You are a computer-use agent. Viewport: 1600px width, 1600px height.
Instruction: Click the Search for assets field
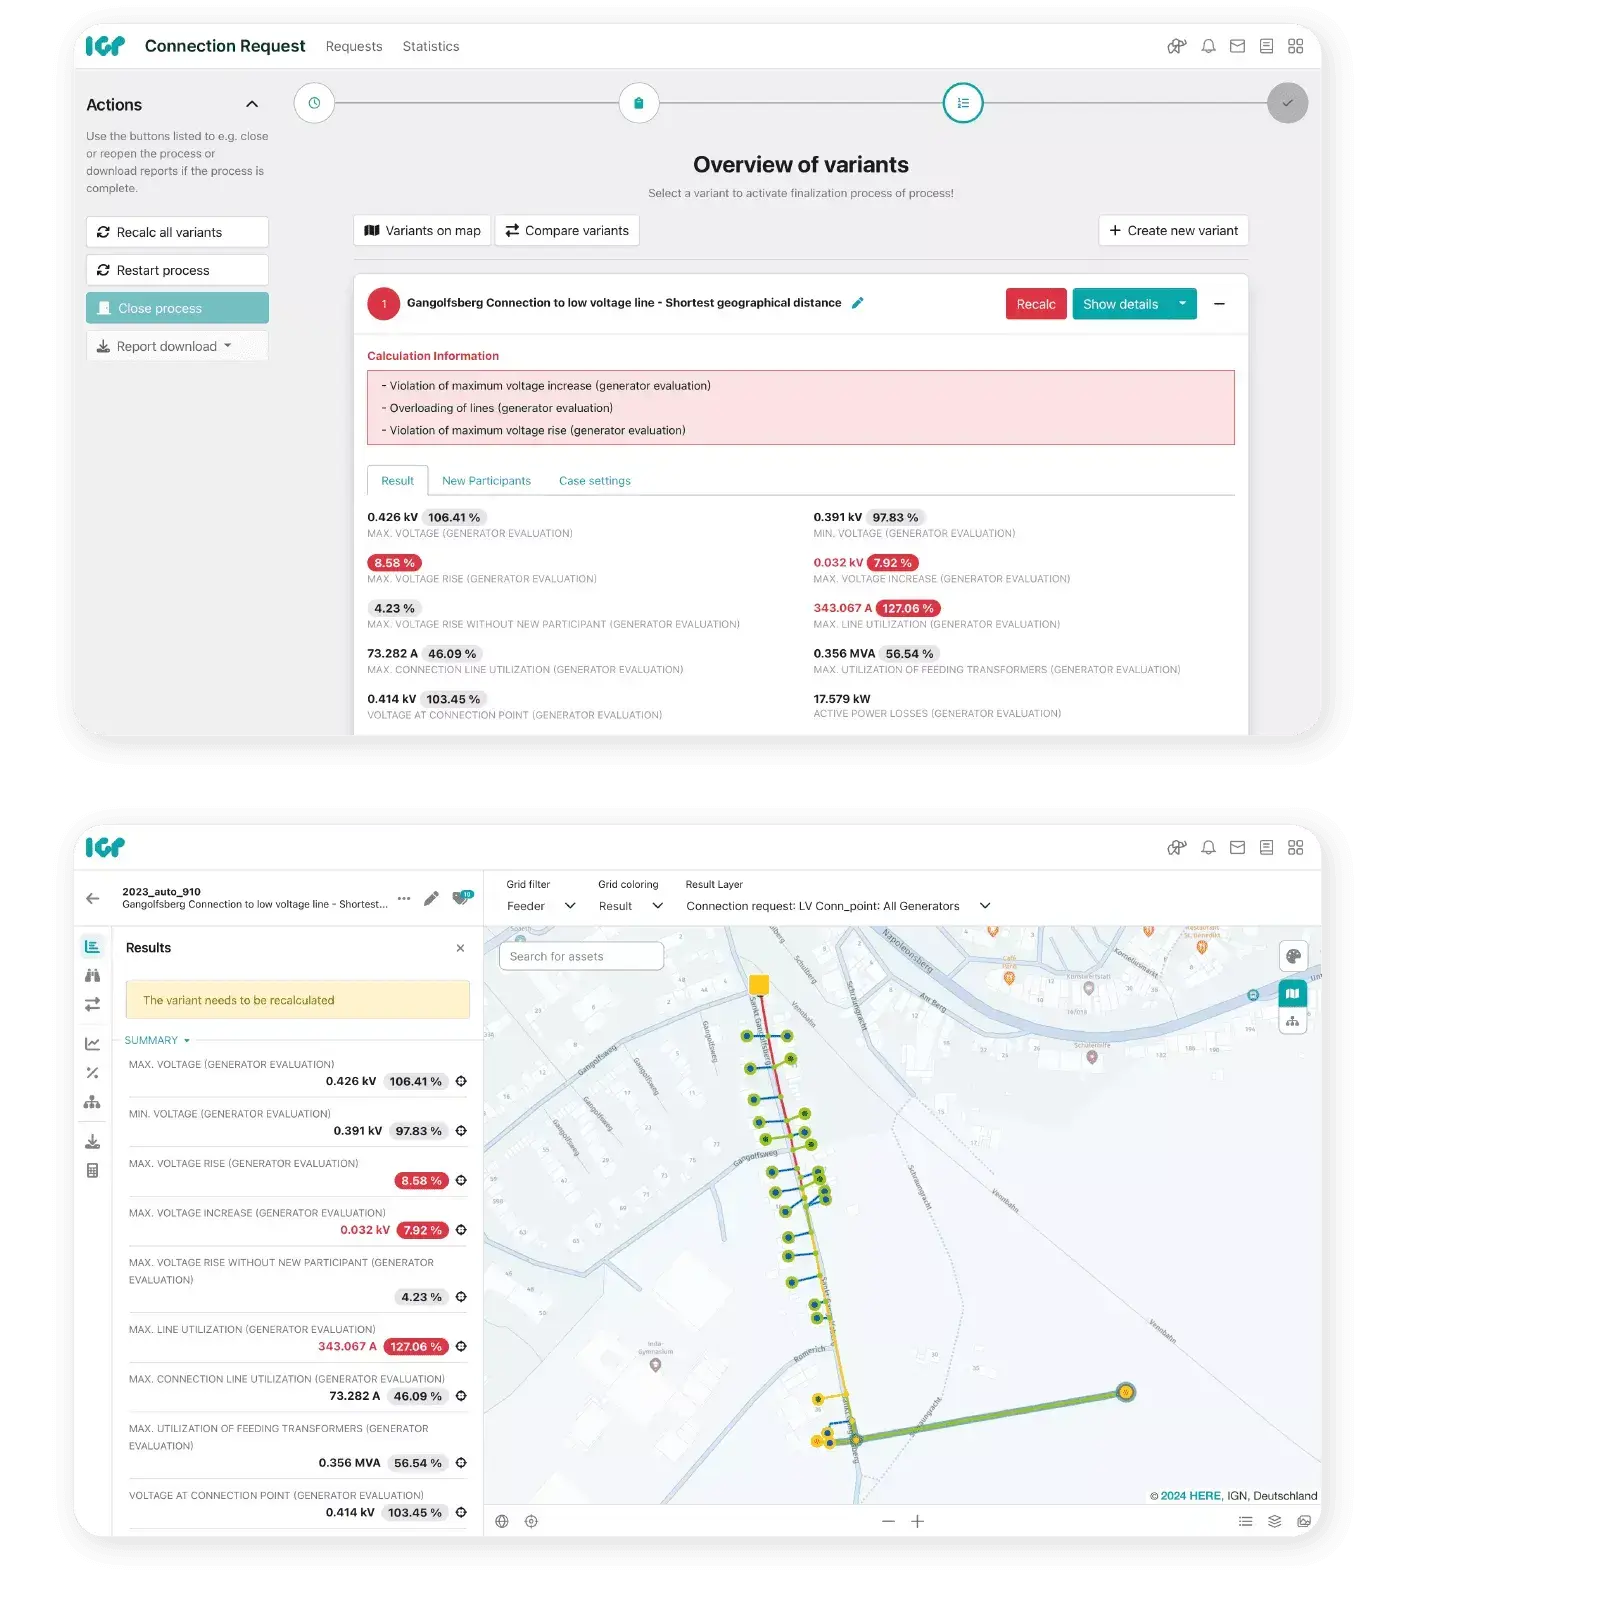pos(581,956)
